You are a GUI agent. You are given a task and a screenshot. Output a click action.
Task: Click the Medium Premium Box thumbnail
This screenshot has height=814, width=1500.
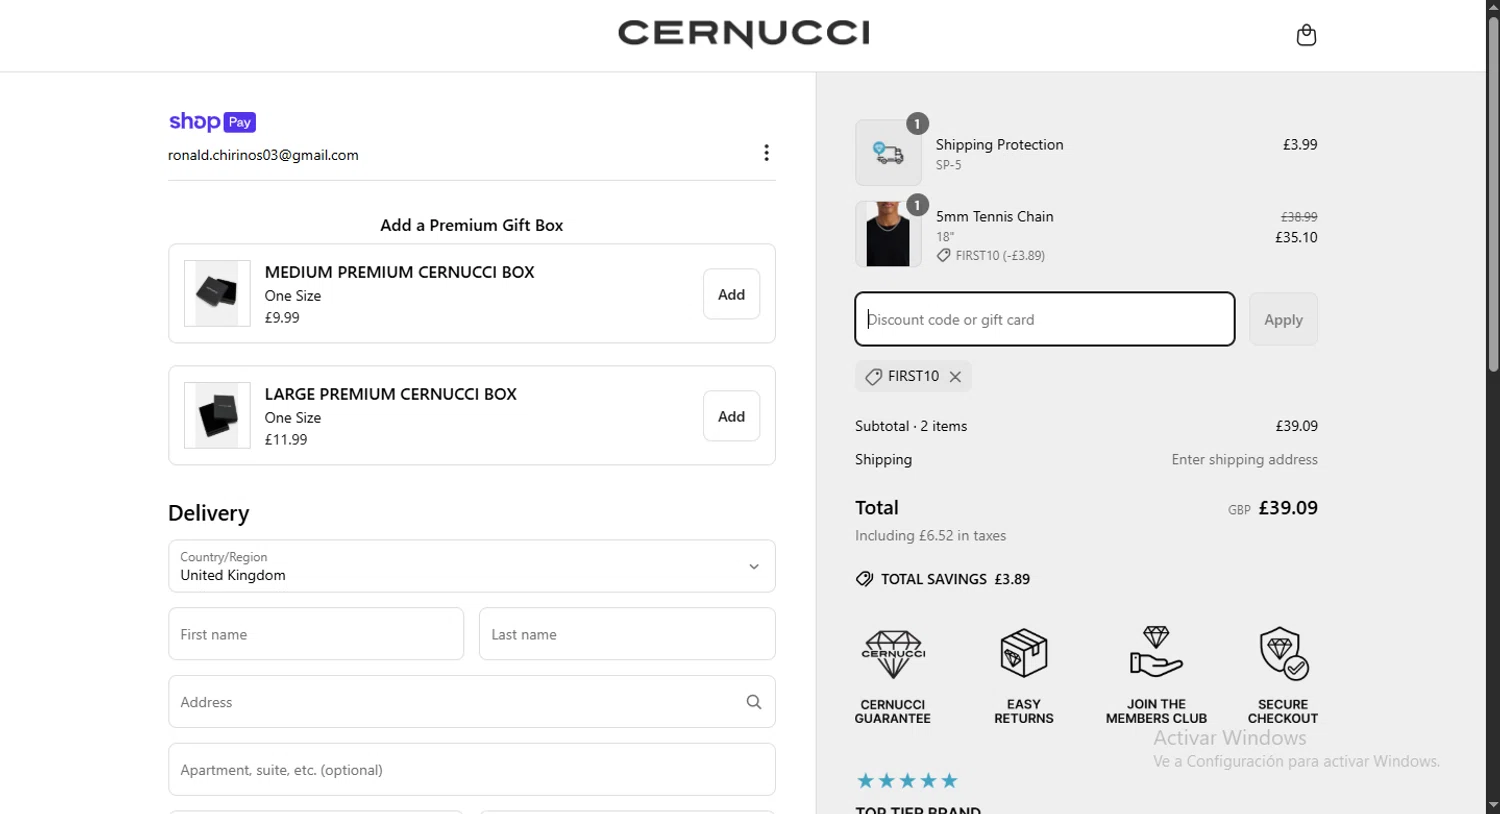[217, 293]
